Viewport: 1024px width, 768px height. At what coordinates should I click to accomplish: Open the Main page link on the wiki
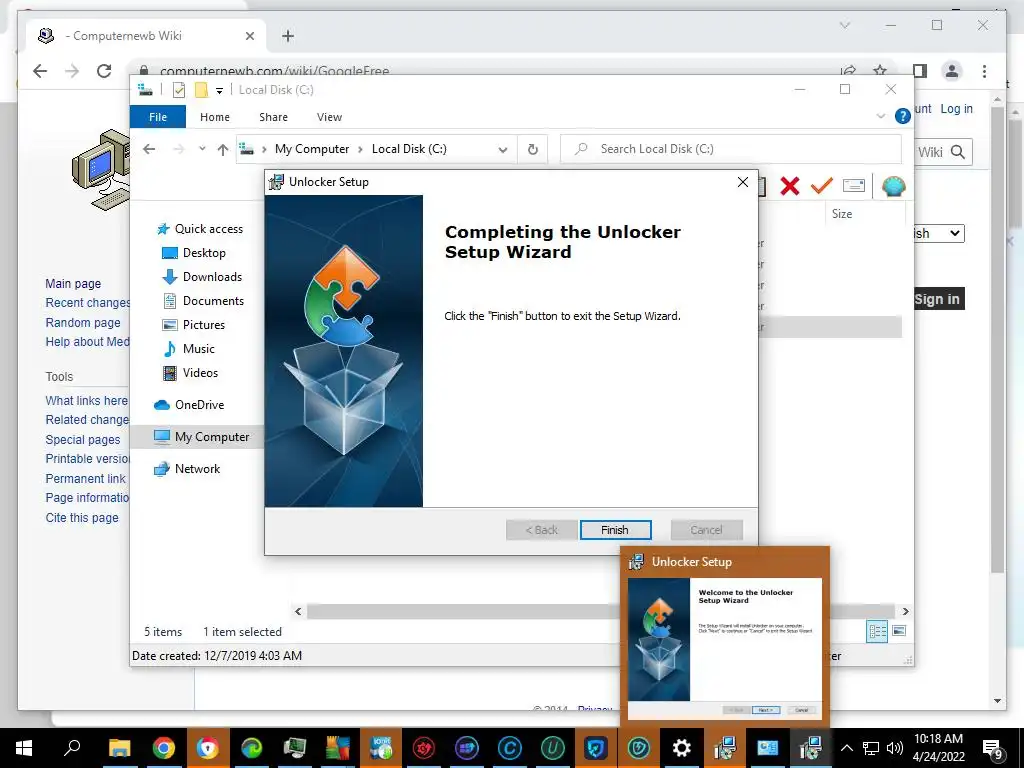coord(73,283)
